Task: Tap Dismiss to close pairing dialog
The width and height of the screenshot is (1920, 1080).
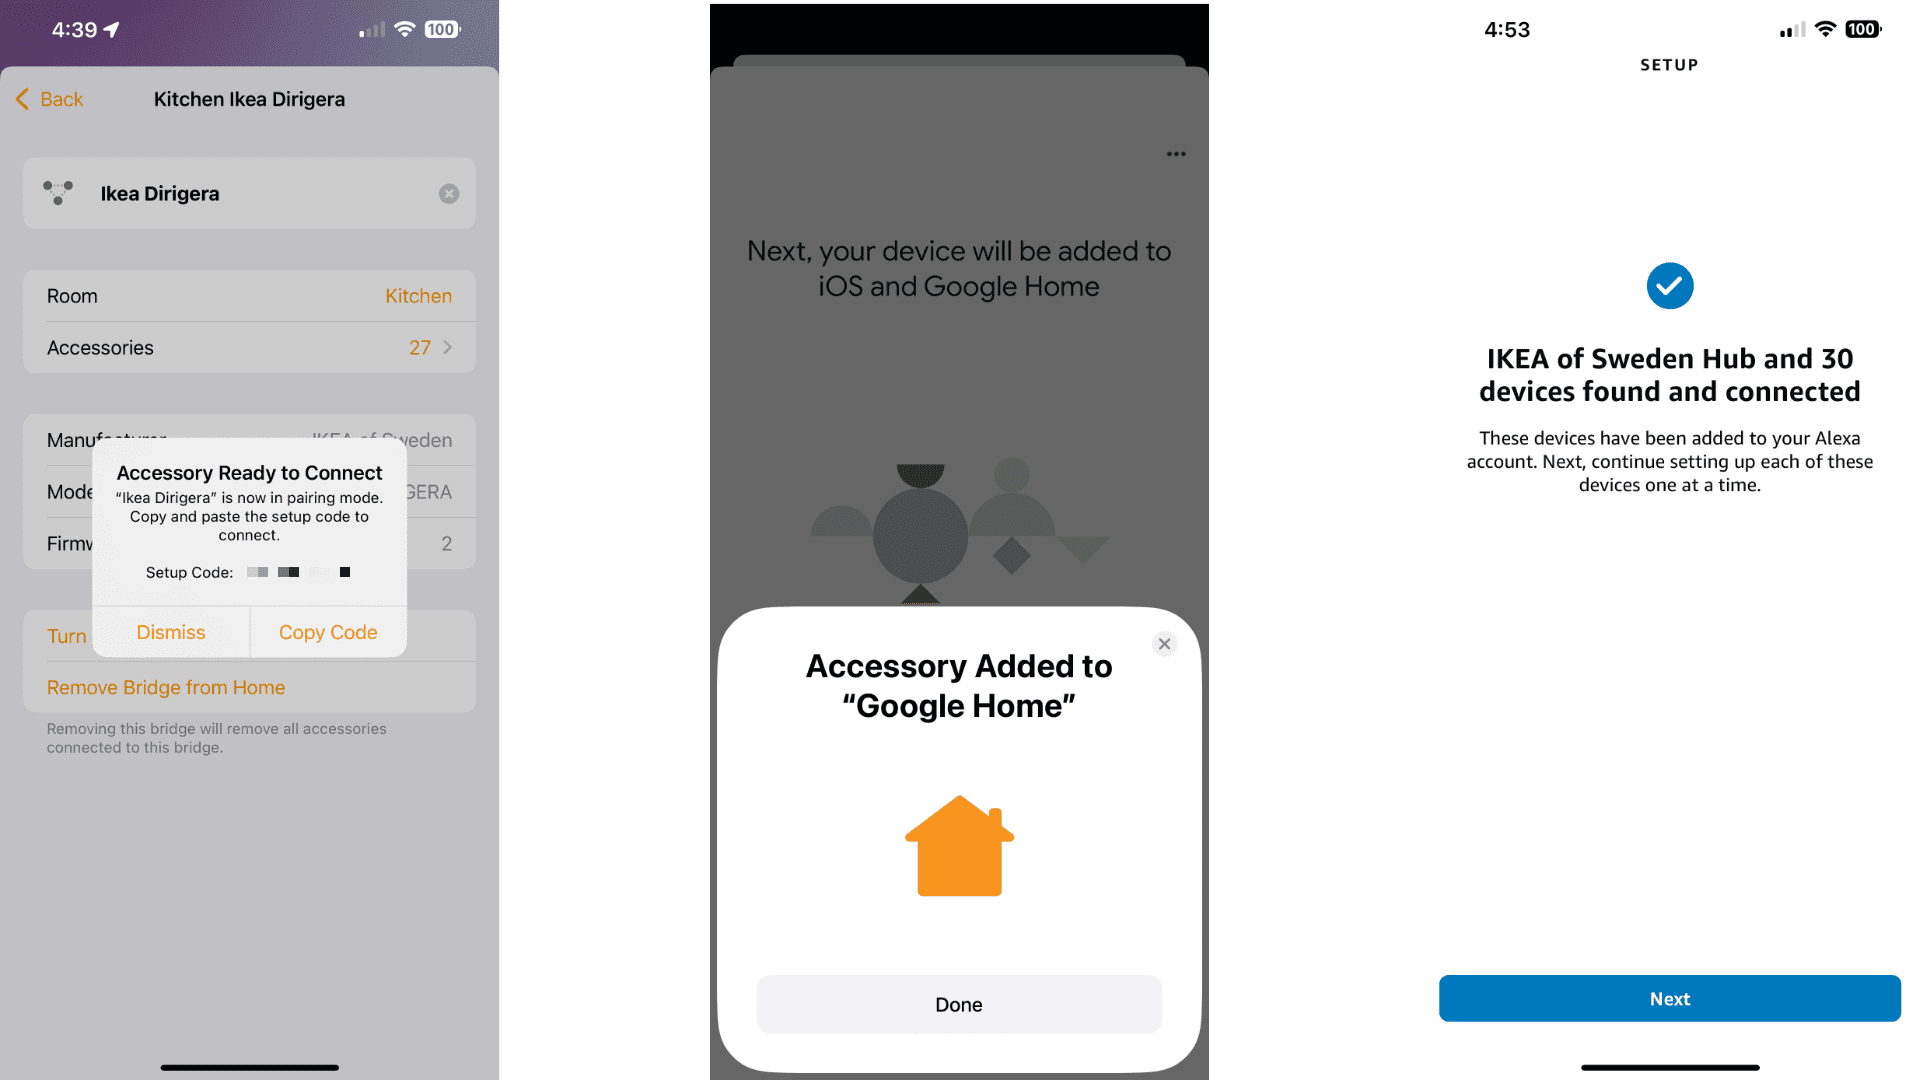Action: 169,632
